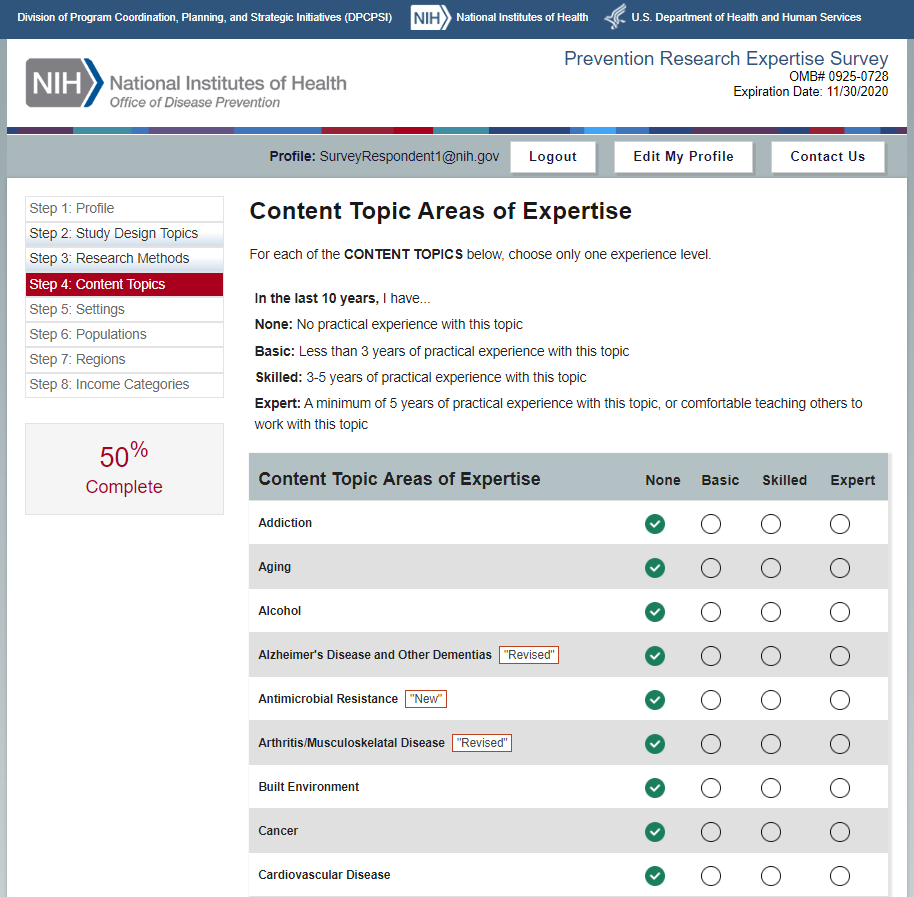Go to Step 1: Profile

coord(72,208)
